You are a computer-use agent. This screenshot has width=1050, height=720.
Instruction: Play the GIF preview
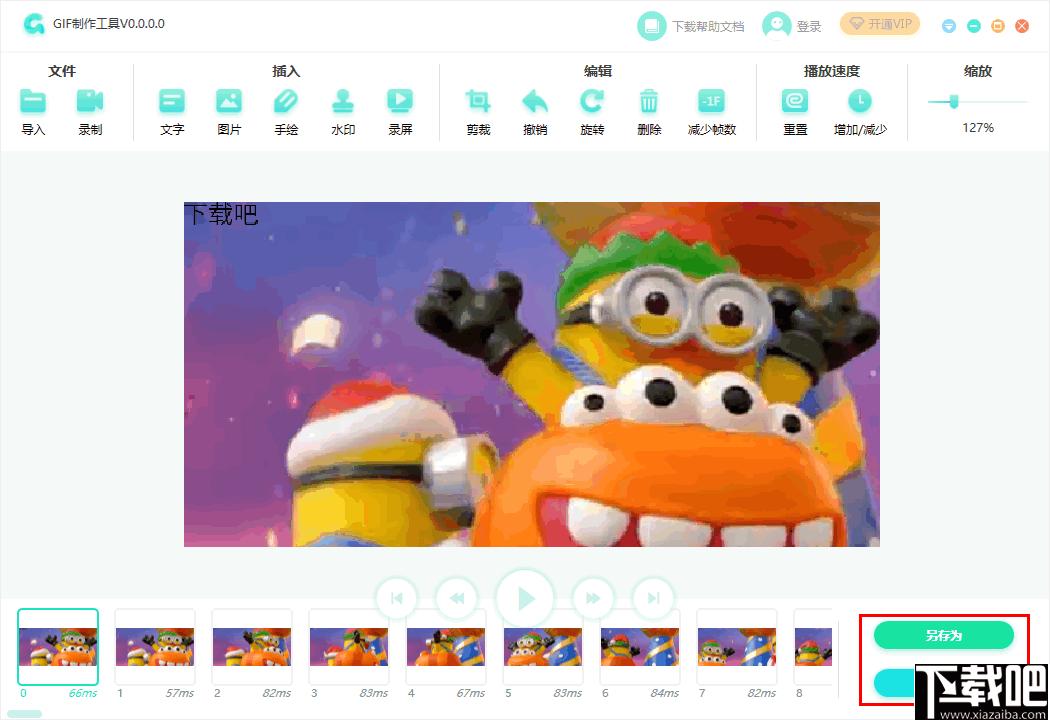pos(525,598)
